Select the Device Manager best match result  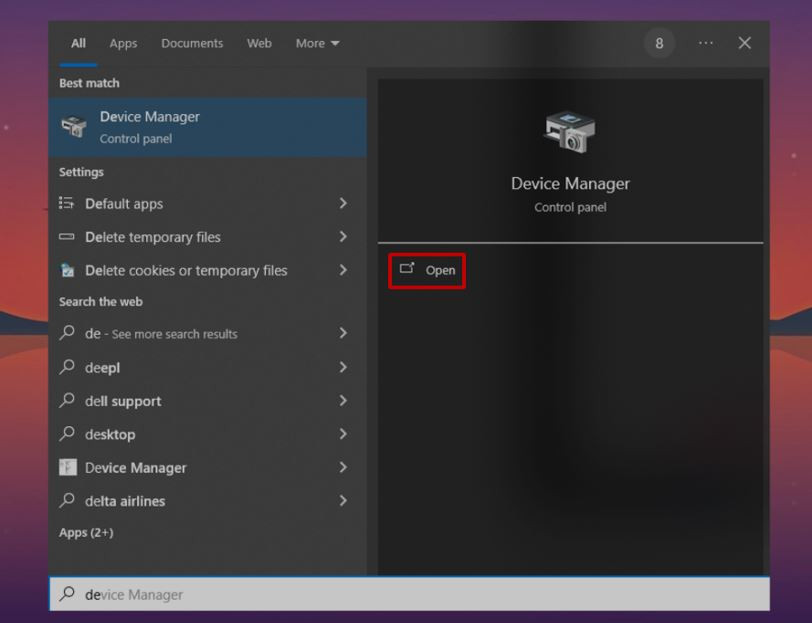click(208, 127)
